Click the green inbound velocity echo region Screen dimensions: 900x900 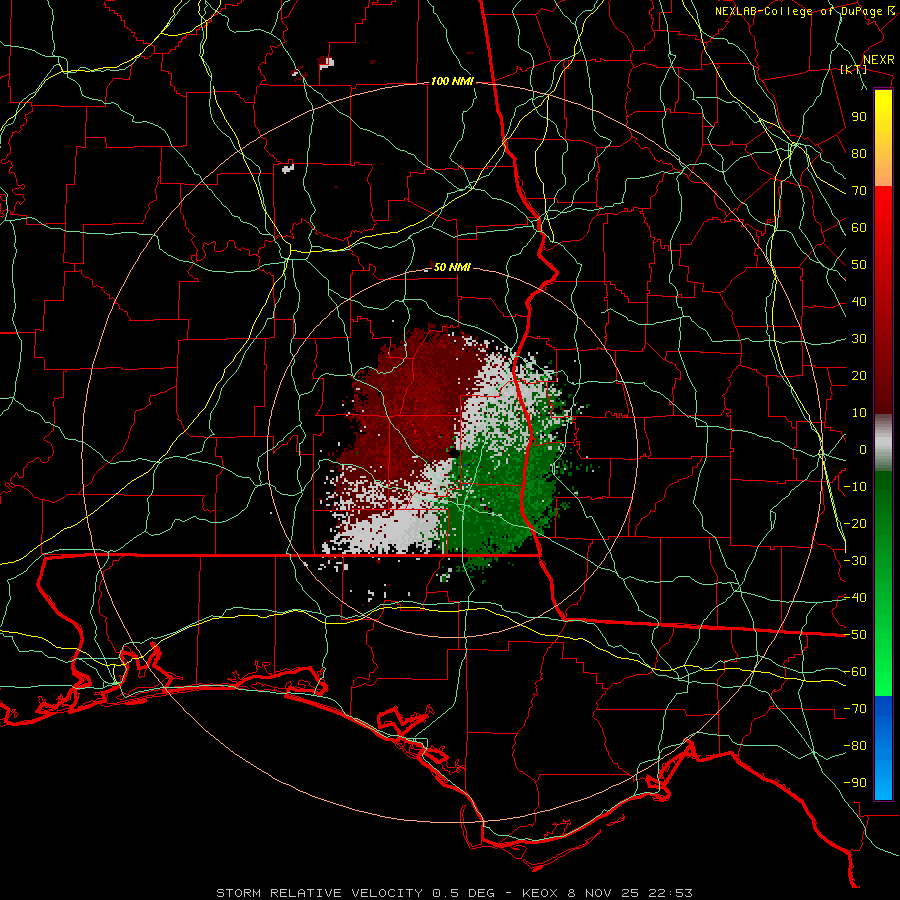pyautogui.click(x=499, y=494)
